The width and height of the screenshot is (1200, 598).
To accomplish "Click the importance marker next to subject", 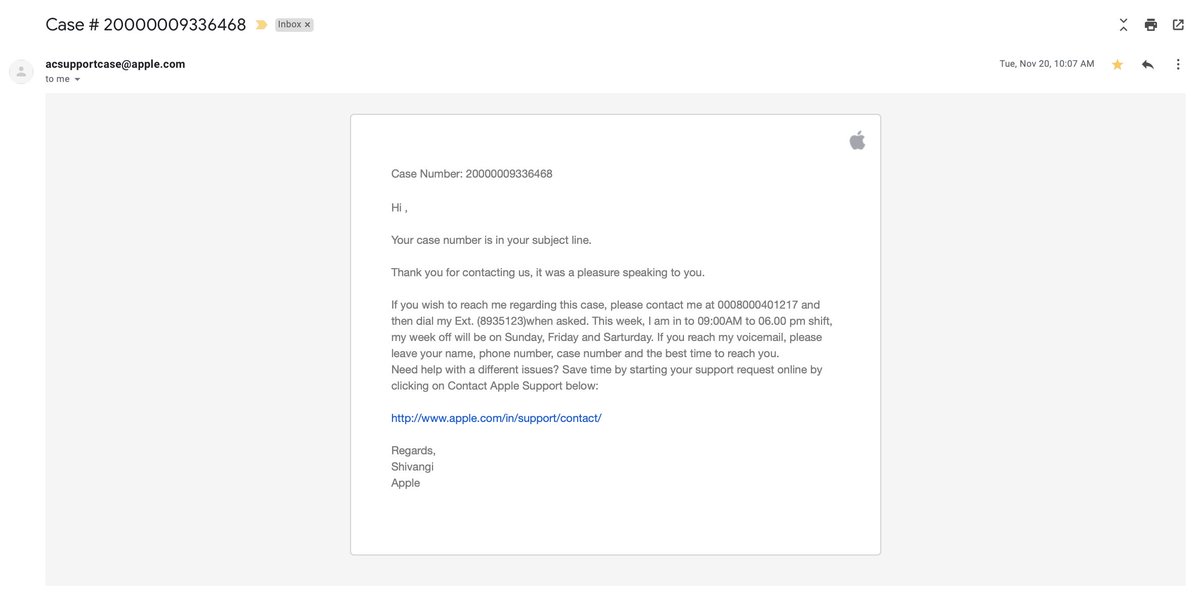I will (262, 25).
